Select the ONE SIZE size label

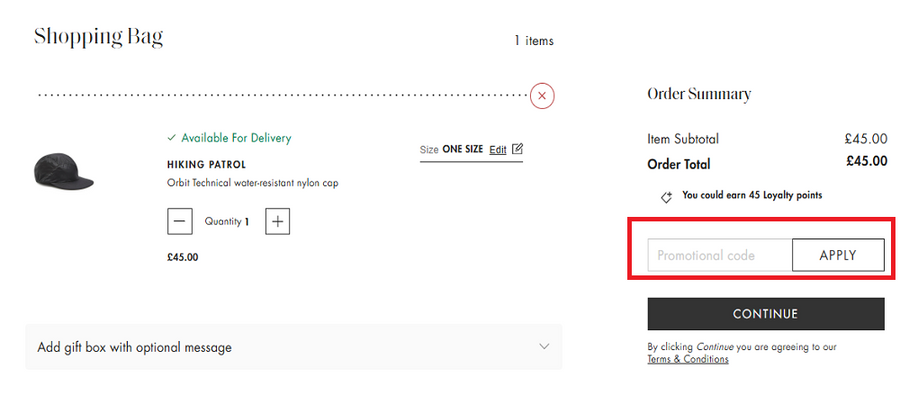462,149
